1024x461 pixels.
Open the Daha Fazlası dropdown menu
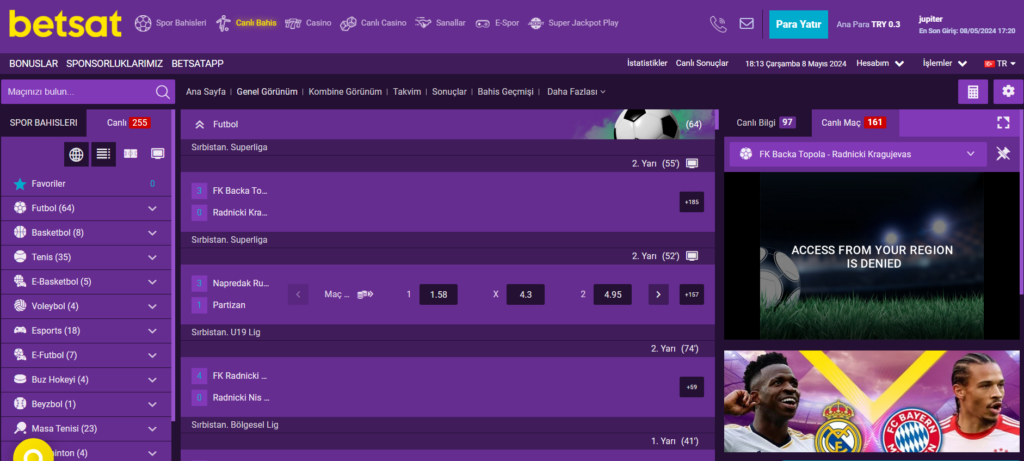(x=576, y=92)
